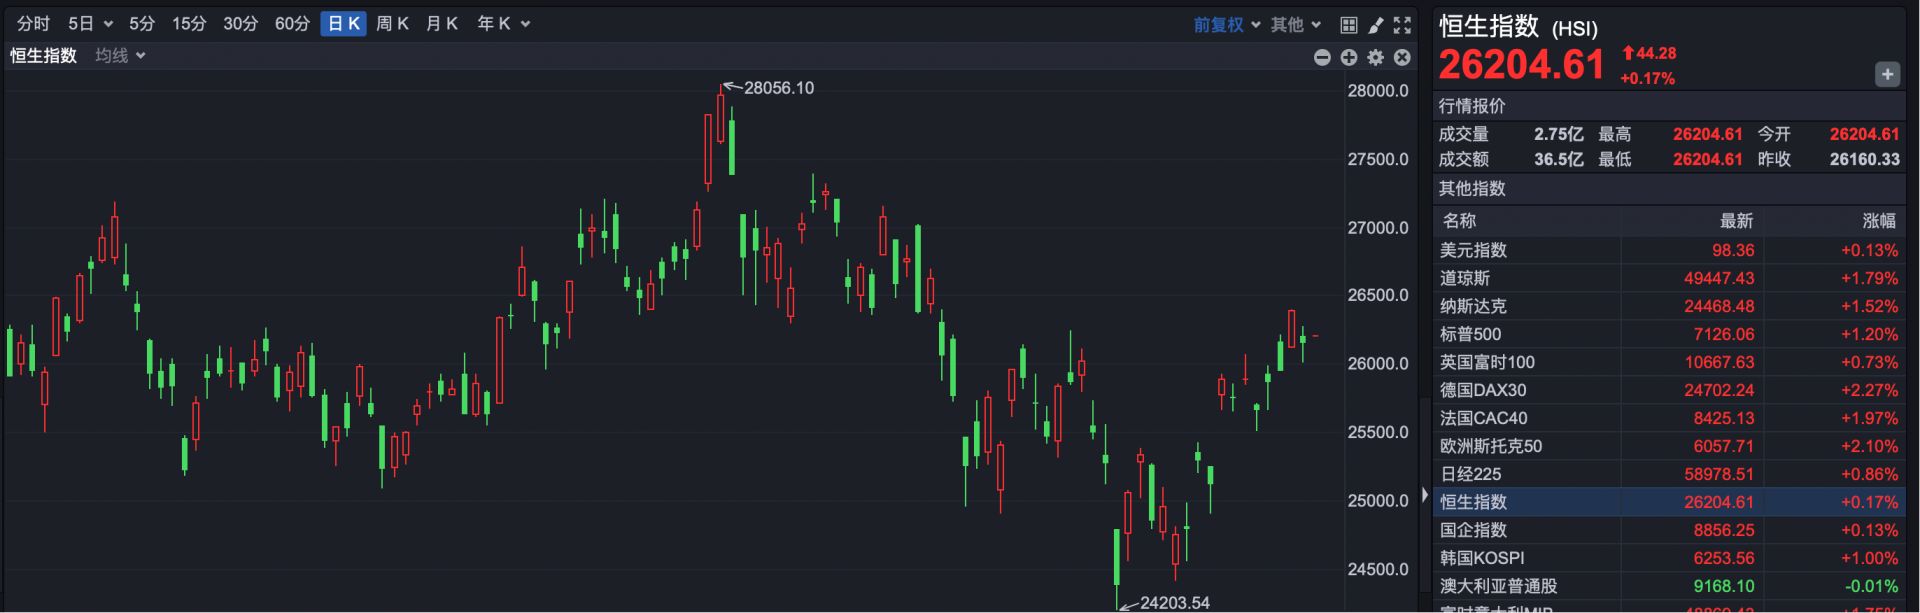Select the 60分 timeframe tab
Image resolution: width=1920 pixels, height=613 pixels.
292,24
